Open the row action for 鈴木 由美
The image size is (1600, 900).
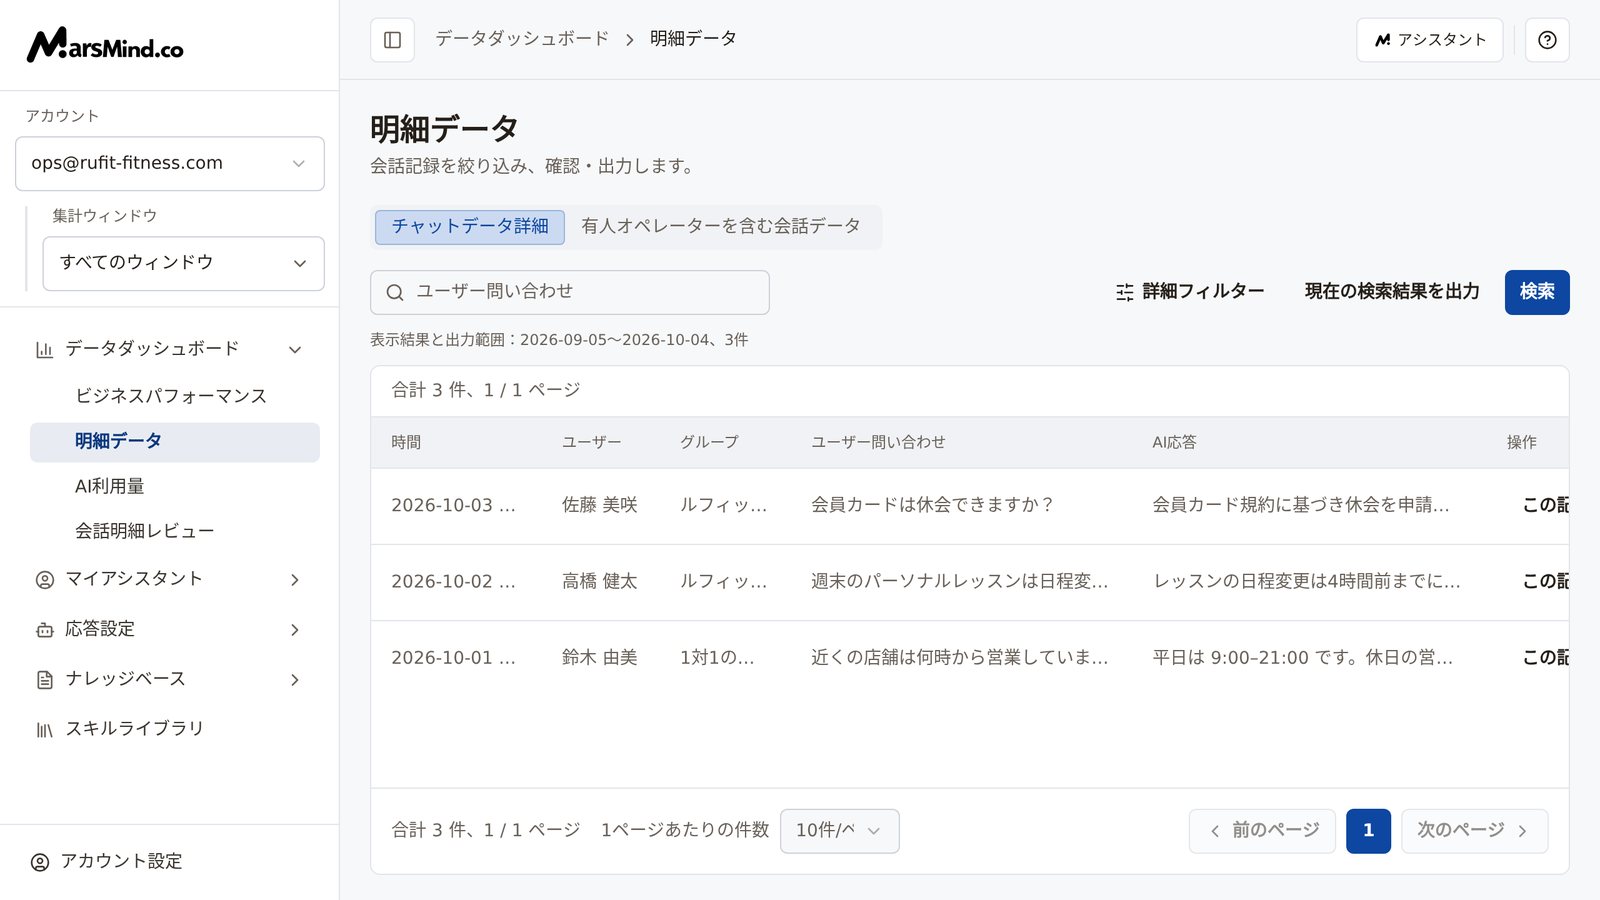click(x=1545, y=658)
